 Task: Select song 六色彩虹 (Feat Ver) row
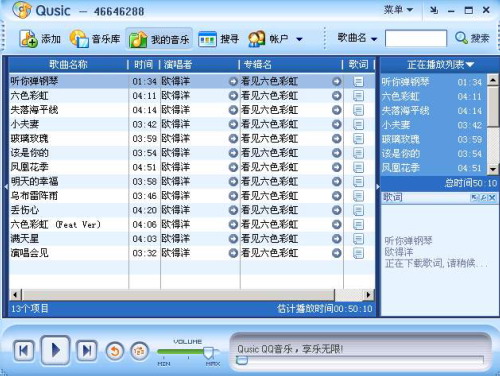coord(192,224)
